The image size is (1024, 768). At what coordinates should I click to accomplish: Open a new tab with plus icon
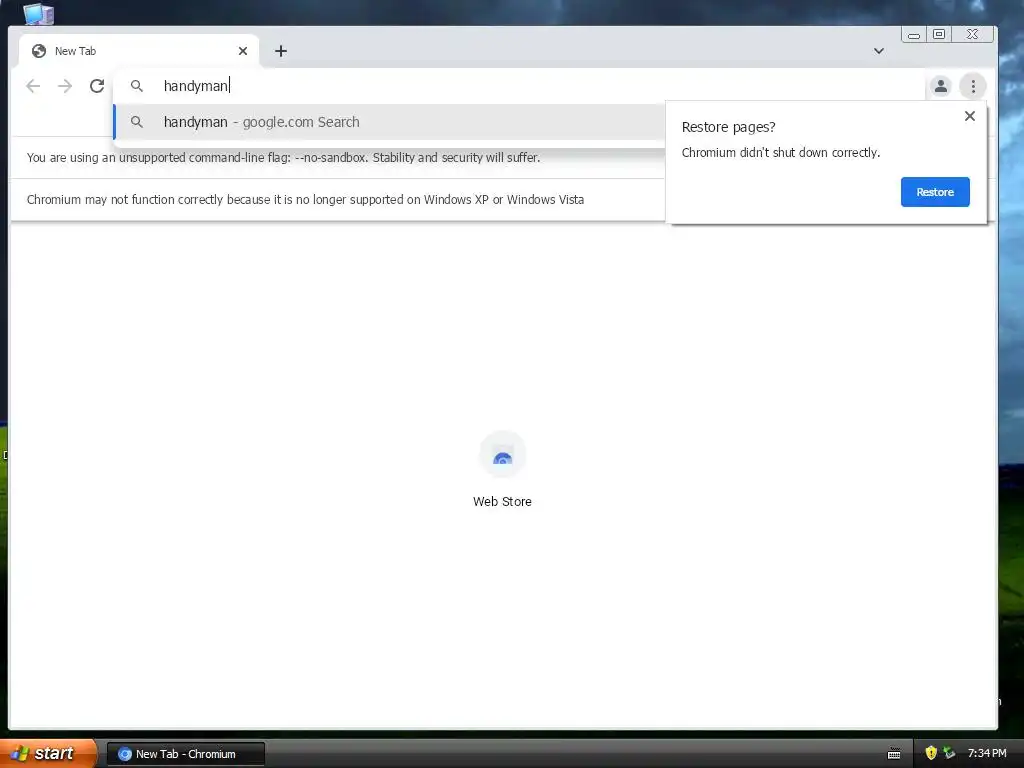[281, 51]
